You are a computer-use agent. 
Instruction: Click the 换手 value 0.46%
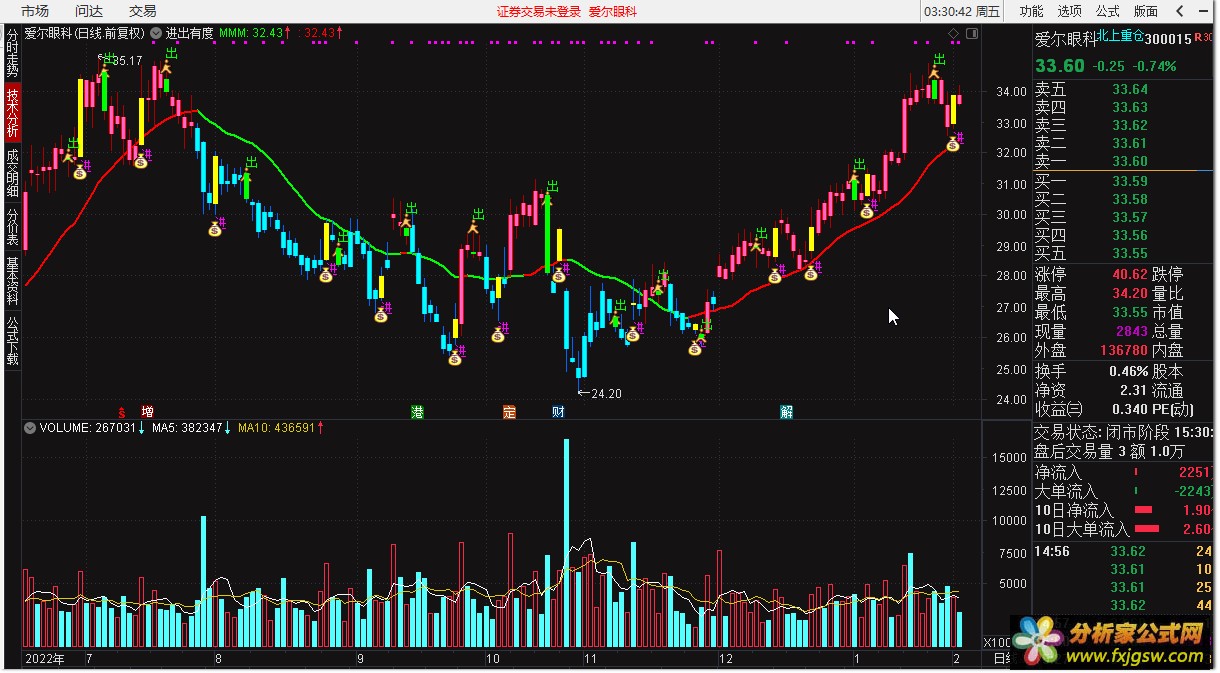(x=1128, y=370)
